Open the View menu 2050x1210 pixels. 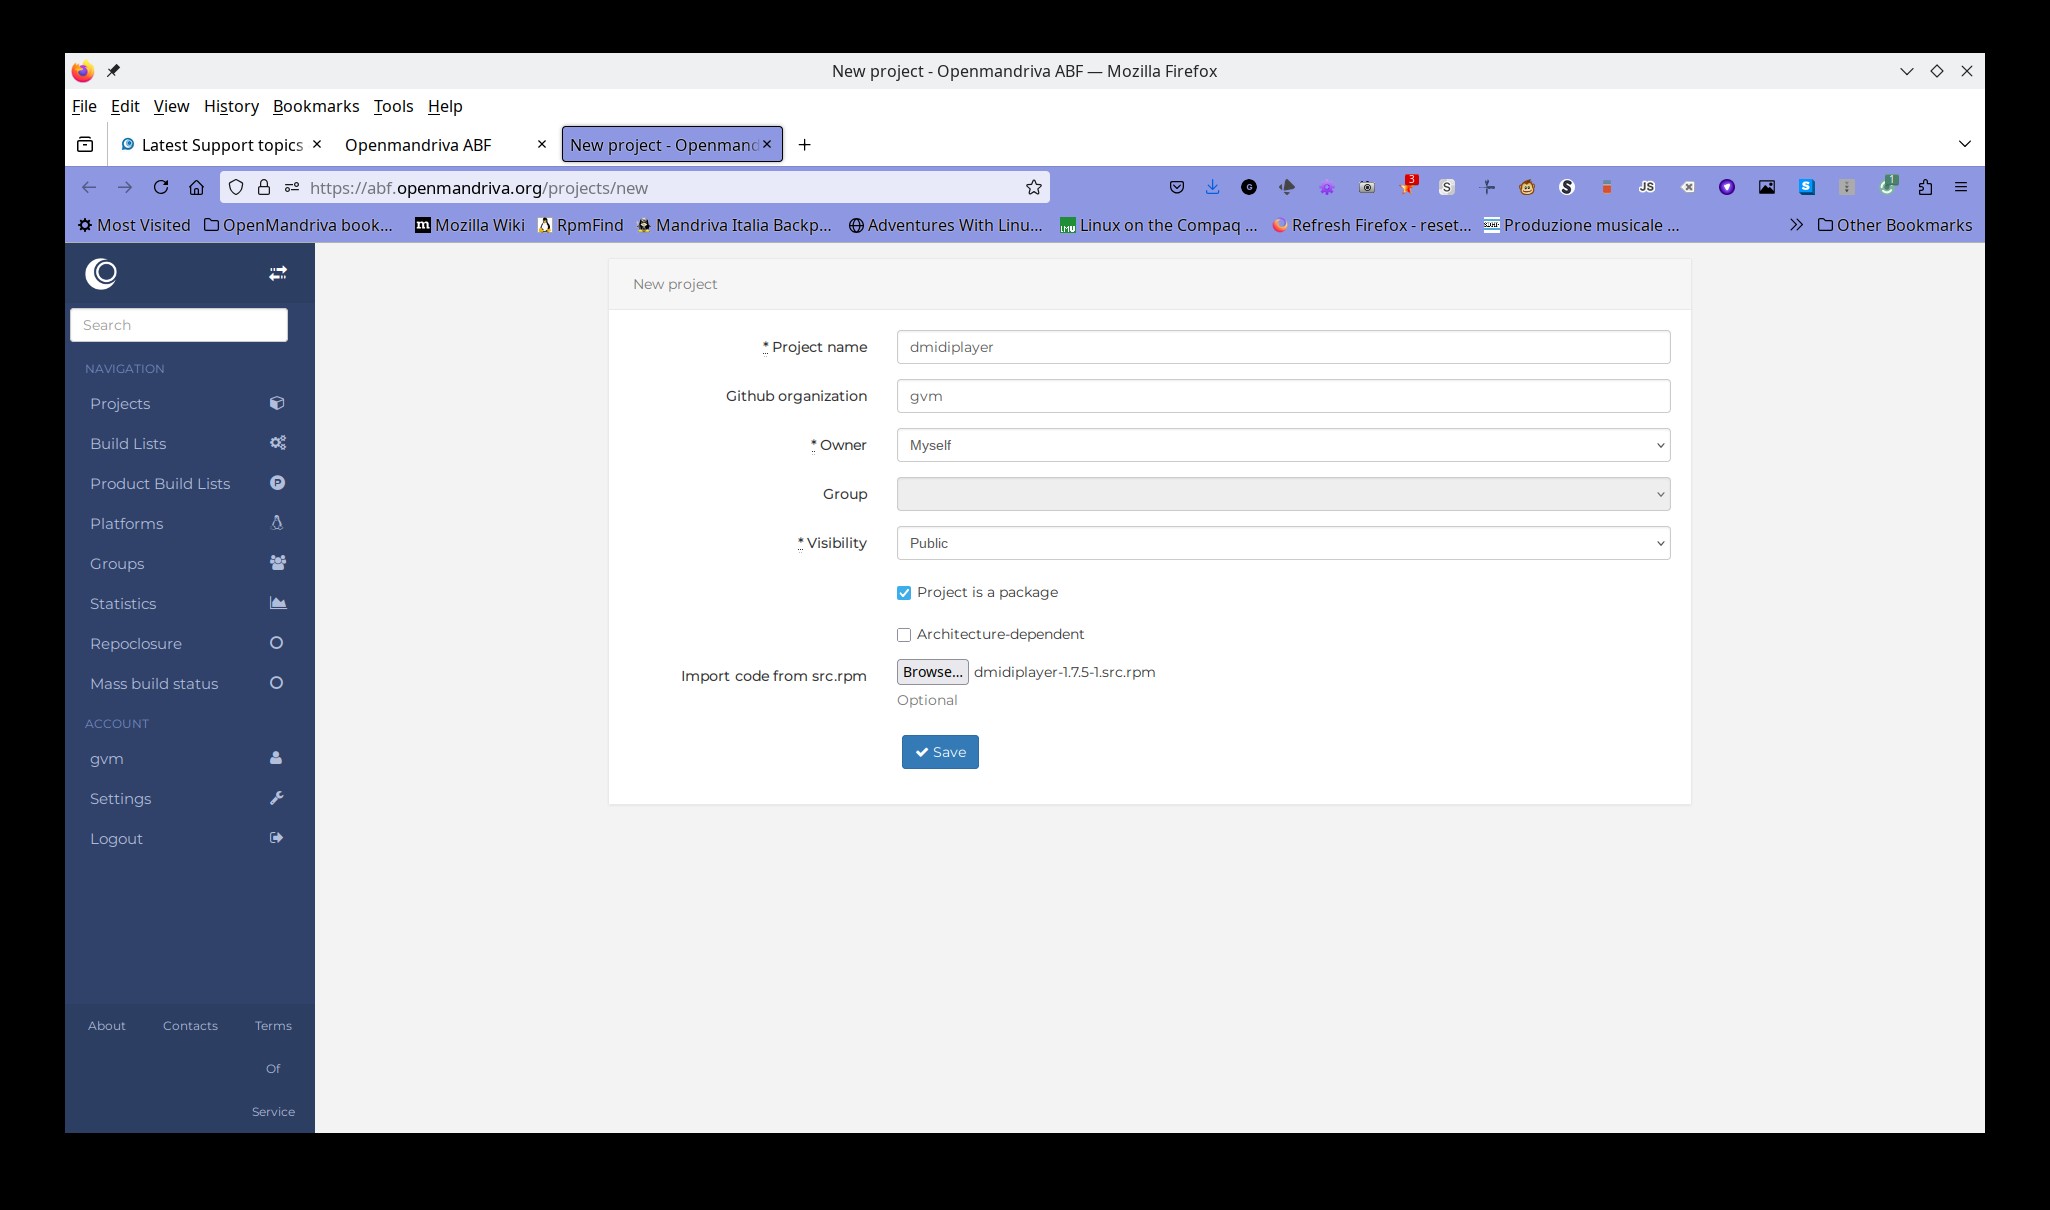coord(171,106)
